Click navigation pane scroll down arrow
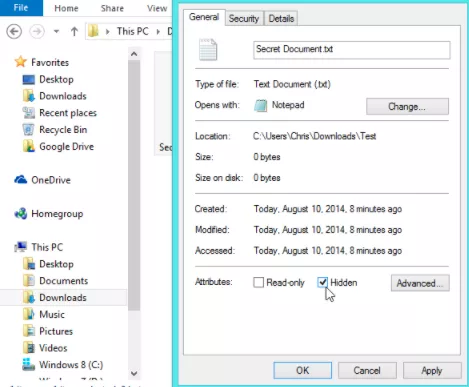The width and height of the screenshot is (469, 387). [x=134, y=373]
